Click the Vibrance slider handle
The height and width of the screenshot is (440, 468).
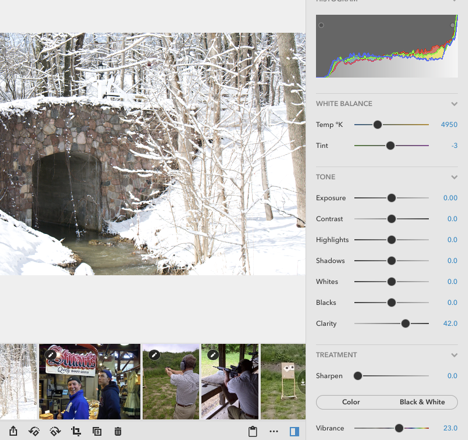(399, 428)
